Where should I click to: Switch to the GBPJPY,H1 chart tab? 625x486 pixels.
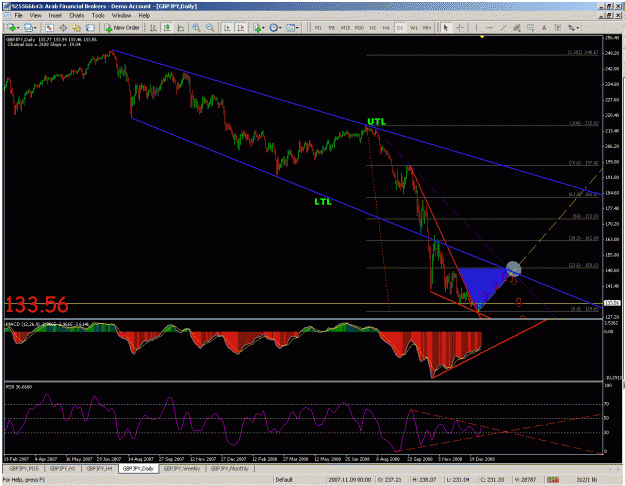coord(62,469)
